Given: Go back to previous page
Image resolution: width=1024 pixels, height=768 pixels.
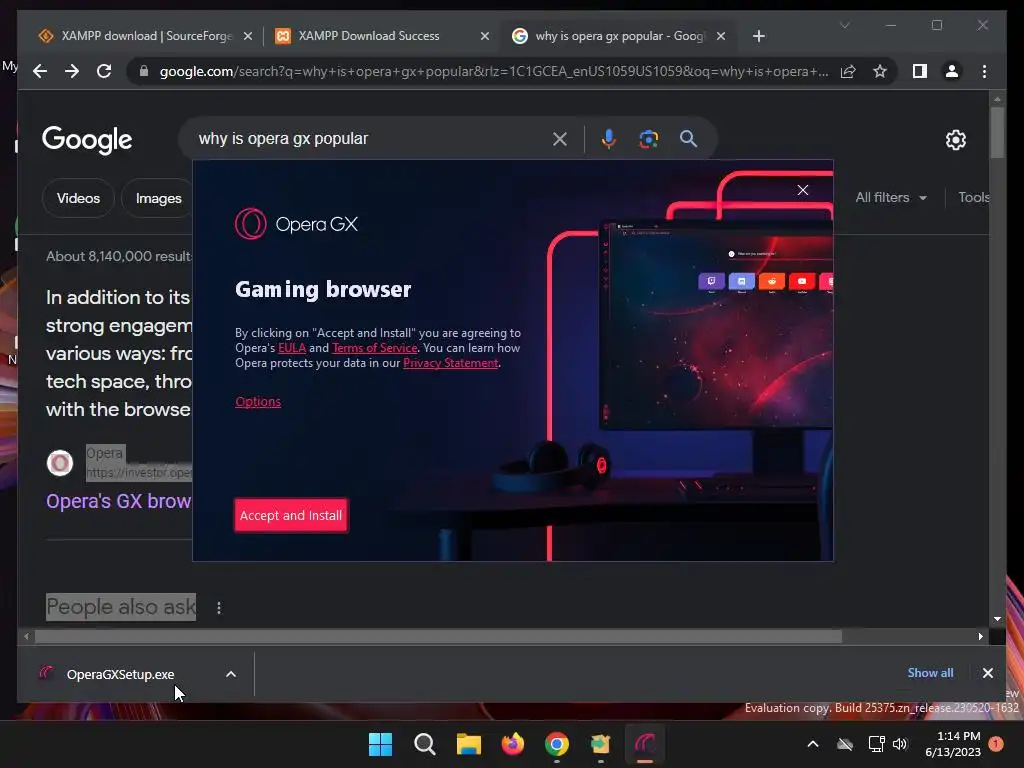Looking at the screenshot, I should point(40,71).
